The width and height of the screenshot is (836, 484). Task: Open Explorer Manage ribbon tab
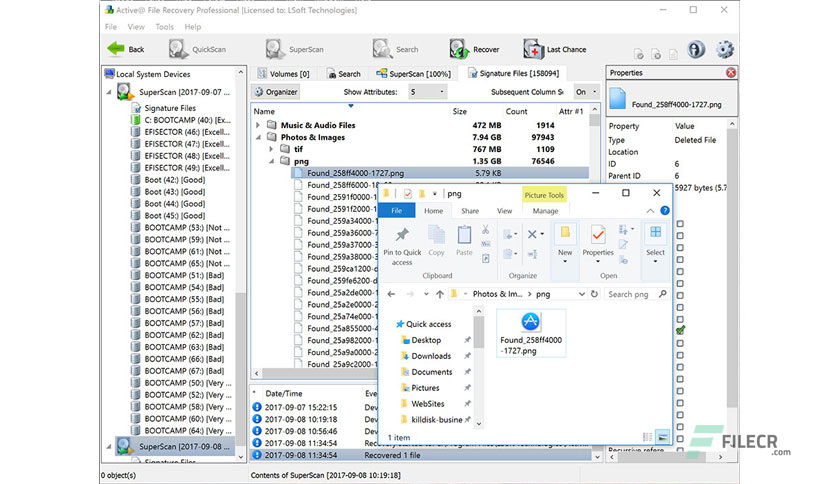(x=545, y=211)
